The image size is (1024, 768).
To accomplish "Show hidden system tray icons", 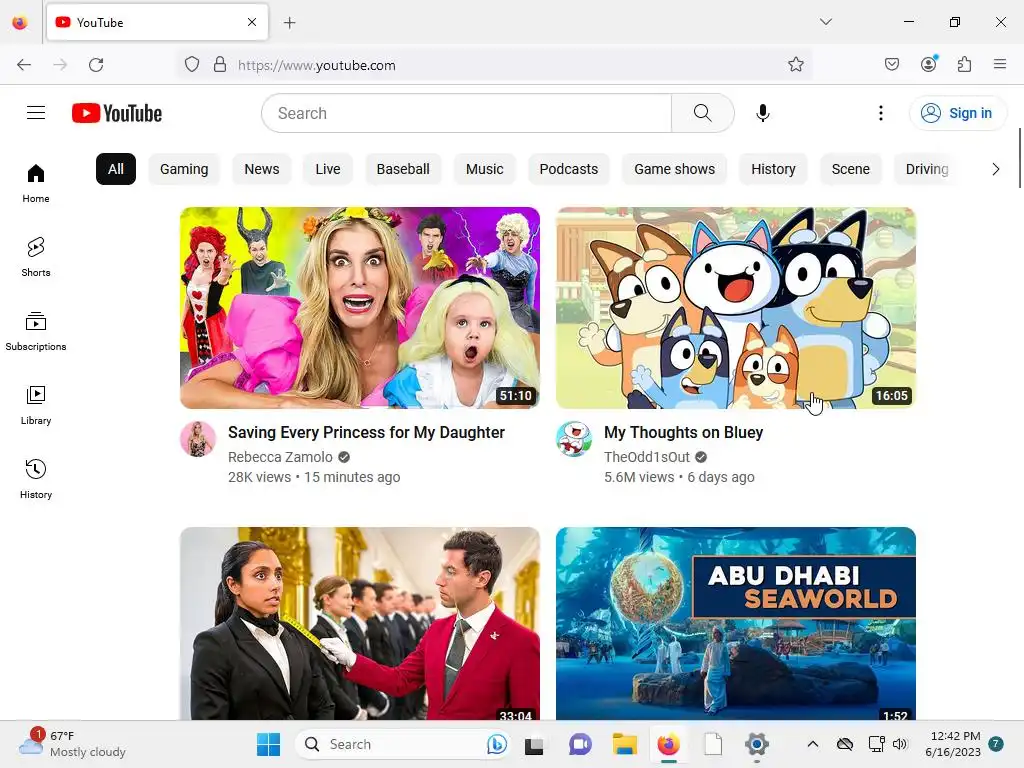I will 812,744.
